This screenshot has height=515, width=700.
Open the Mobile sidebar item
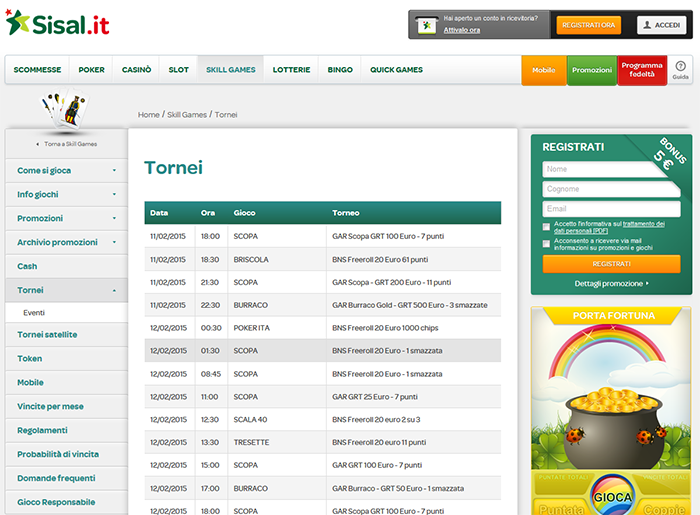coord(66,382)
